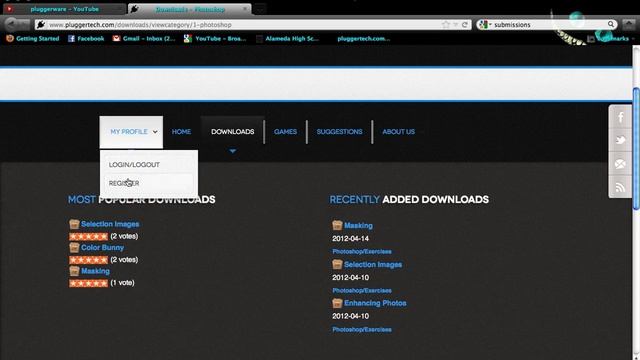
Task: Click the page vertical scrollbar thumb
Action: (636, 149)
